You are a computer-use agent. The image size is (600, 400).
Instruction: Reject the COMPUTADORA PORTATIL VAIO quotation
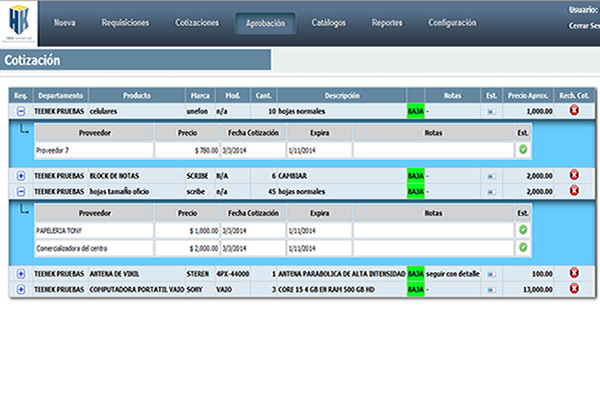(574, 289)
